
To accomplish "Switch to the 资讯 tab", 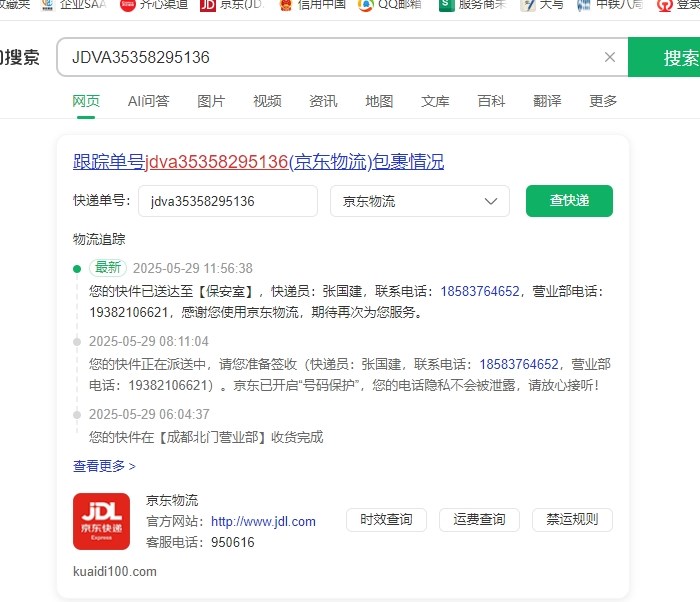I will [x=323, y=101].
